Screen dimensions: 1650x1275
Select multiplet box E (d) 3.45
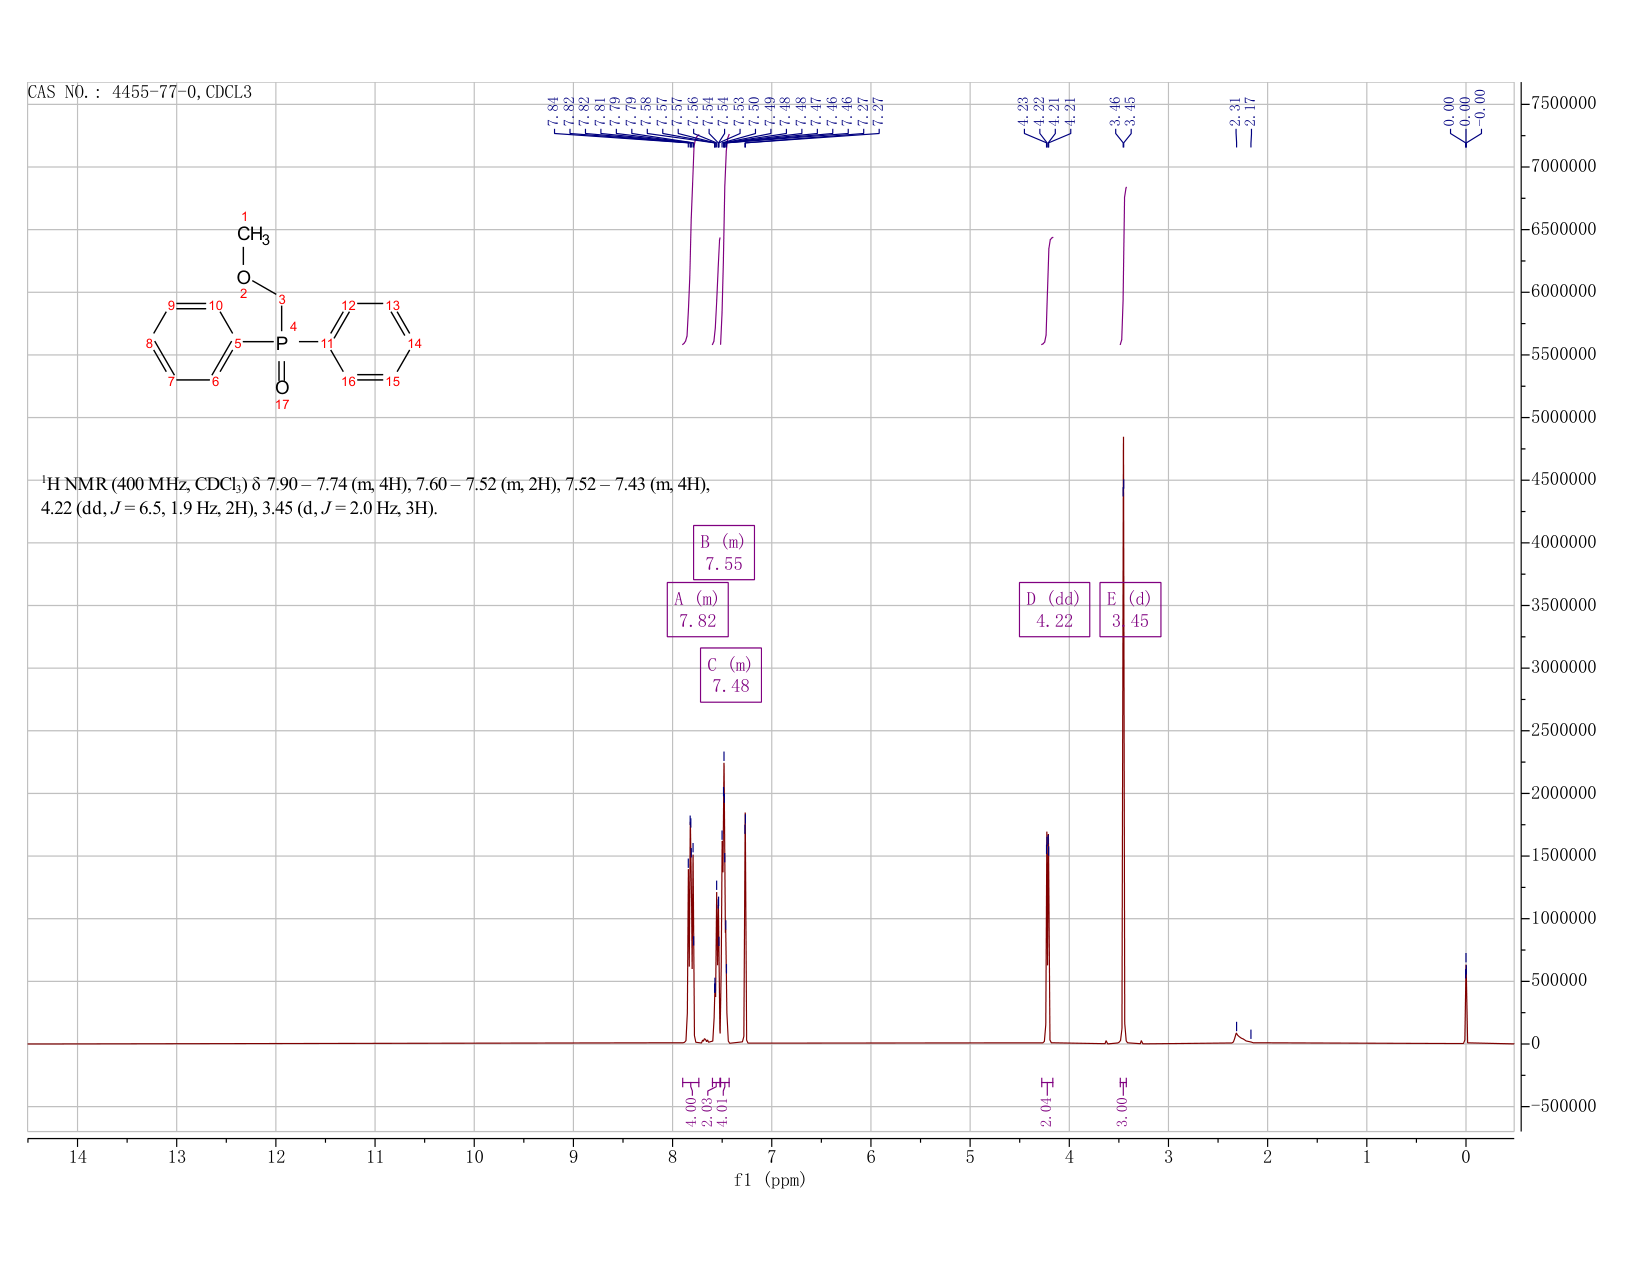1130,610
